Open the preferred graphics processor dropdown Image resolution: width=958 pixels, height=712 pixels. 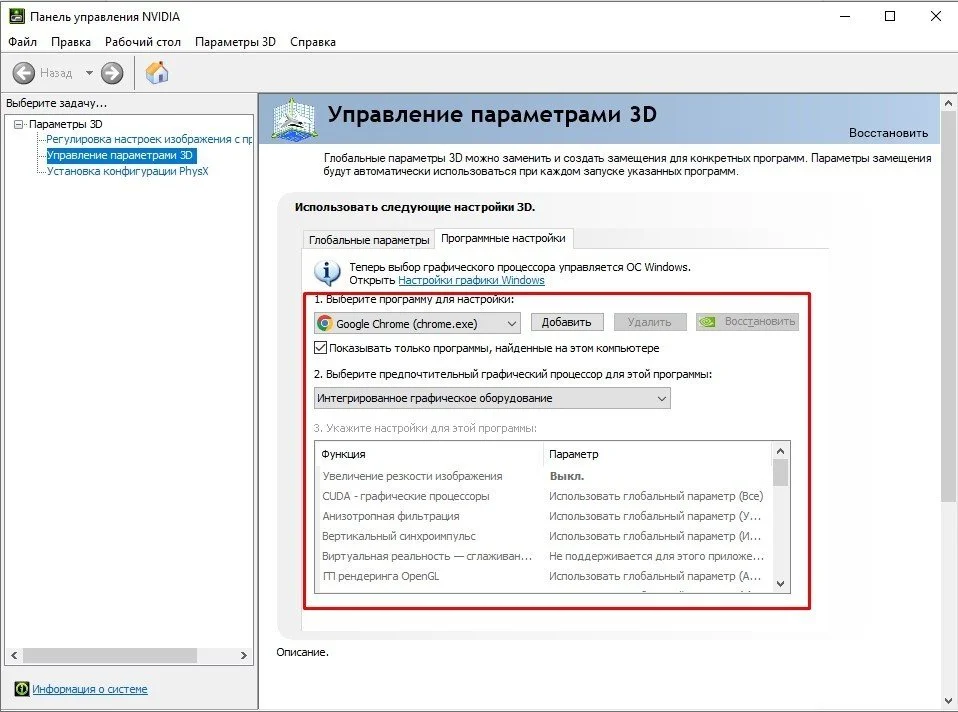[492, 398]
